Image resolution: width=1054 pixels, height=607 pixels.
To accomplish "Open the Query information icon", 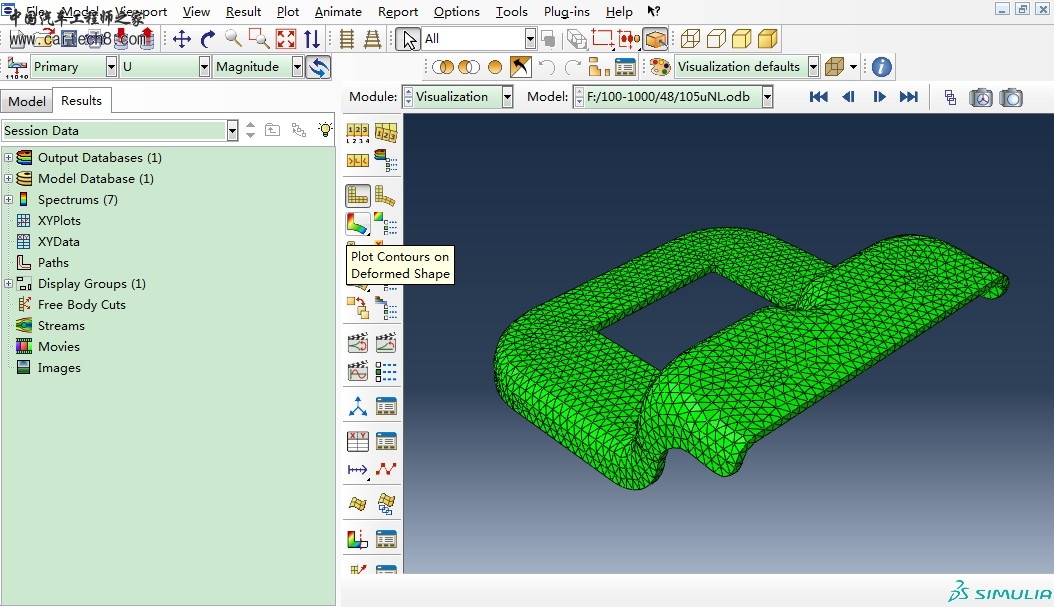I will click(x=881, y=67).
